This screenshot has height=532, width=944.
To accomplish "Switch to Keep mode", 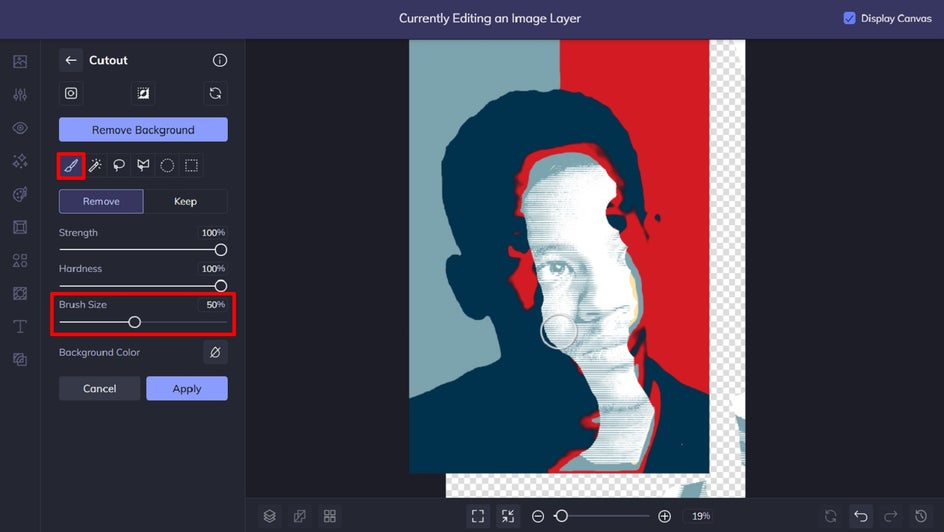I will (x=185, y=202).
